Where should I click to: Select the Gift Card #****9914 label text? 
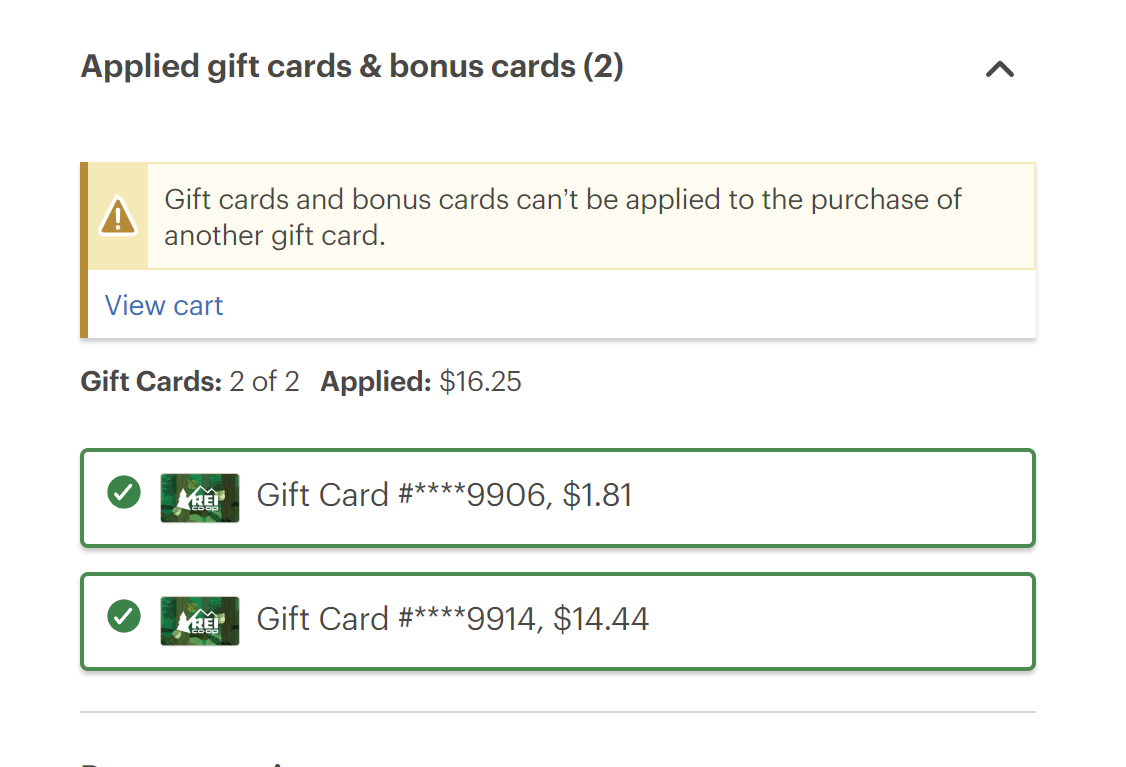click(400, 619)
